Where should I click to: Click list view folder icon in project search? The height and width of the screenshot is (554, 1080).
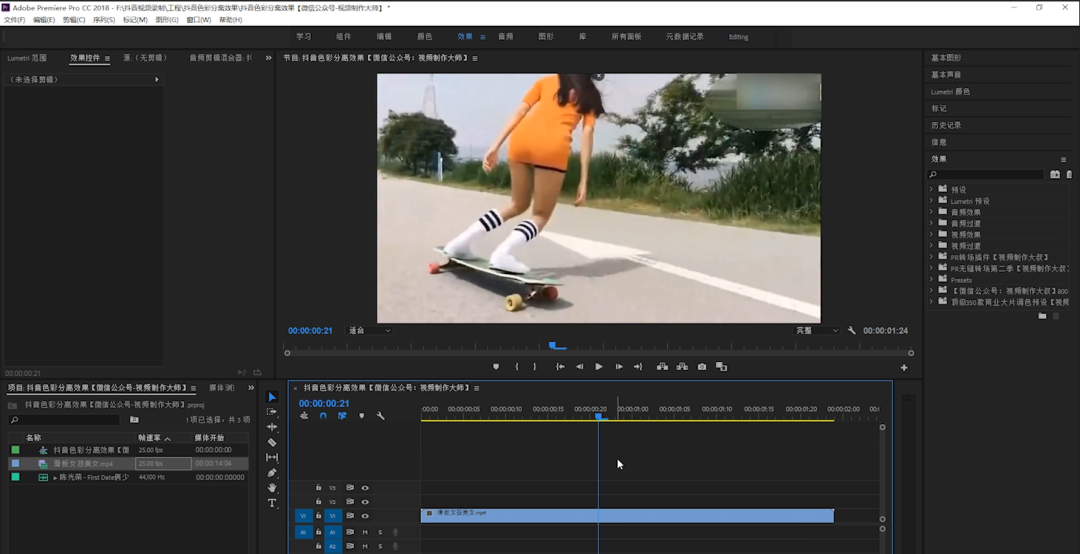[x=134, y=420]
